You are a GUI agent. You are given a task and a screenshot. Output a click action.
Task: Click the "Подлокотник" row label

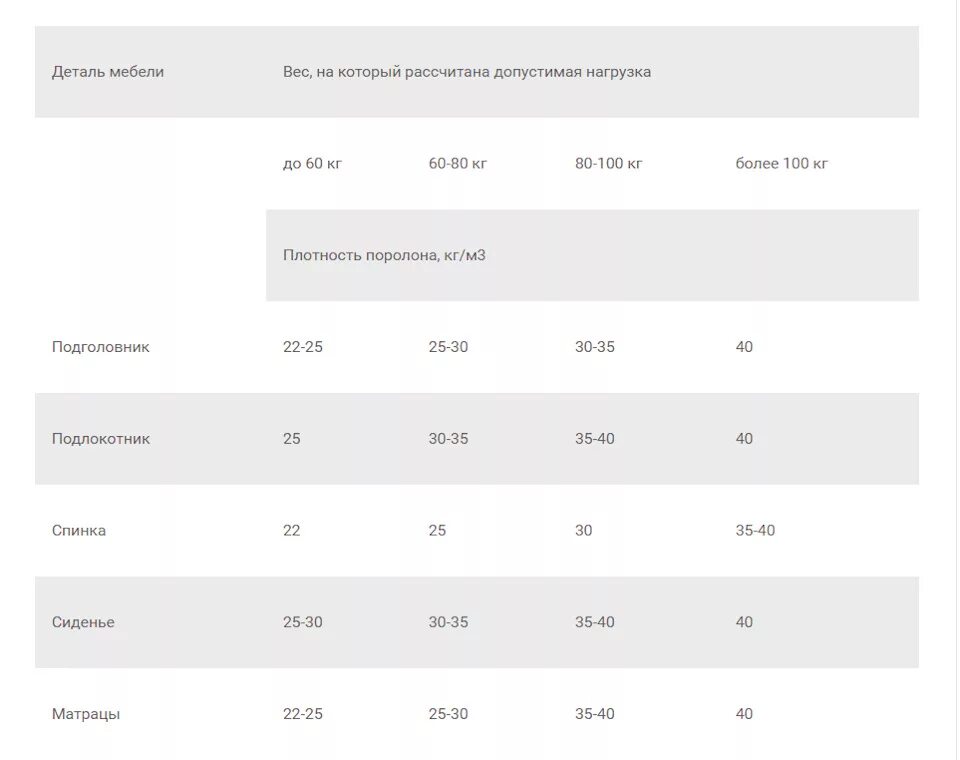click(x=101, y=439)
